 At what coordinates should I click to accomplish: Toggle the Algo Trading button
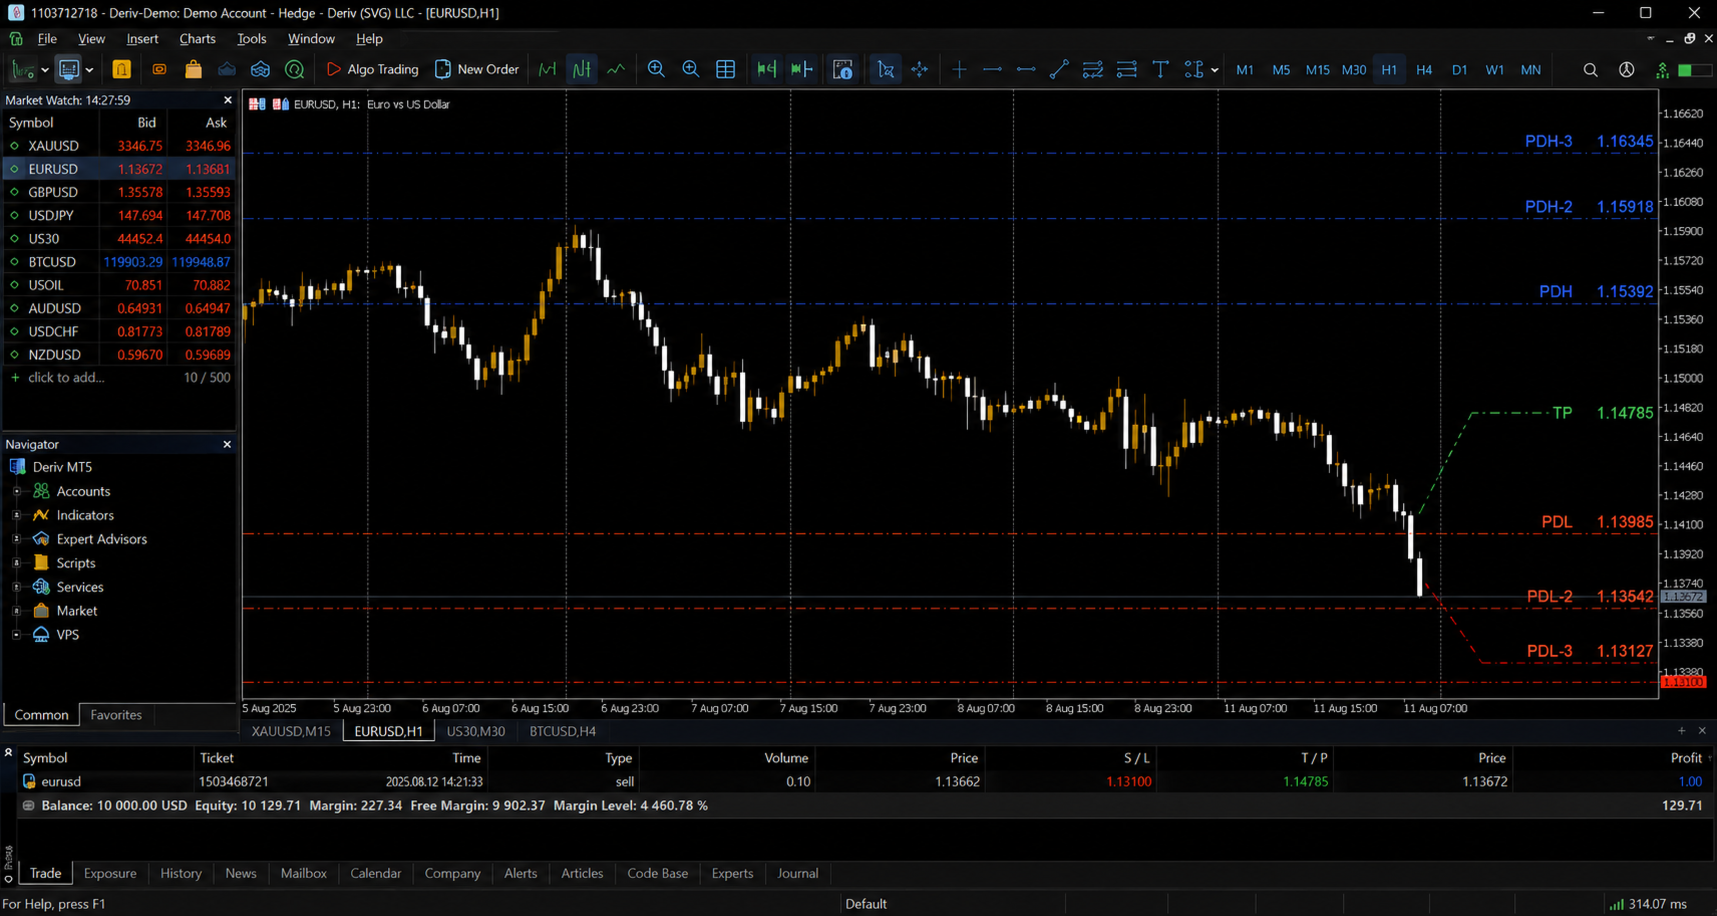click(x=372, y=70)
